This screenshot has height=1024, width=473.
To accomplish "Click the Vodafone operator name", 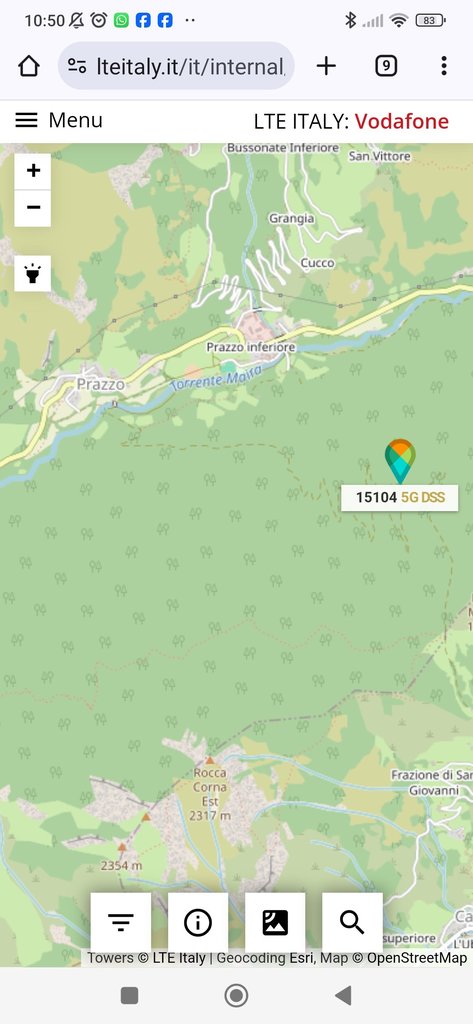I will click(x=402, y=121).
